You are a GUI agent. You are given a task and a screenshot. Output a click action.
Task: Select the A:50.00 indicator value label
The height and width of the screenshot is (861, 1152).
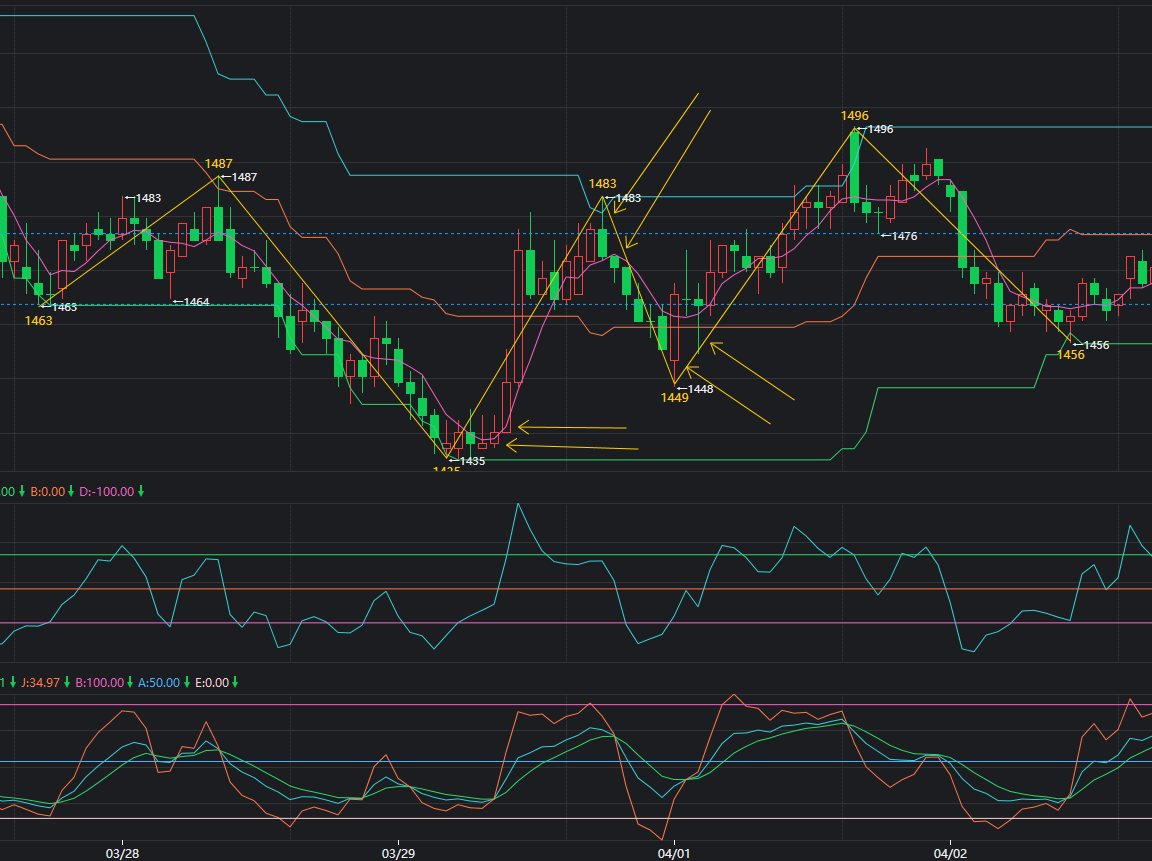(158, 683)
